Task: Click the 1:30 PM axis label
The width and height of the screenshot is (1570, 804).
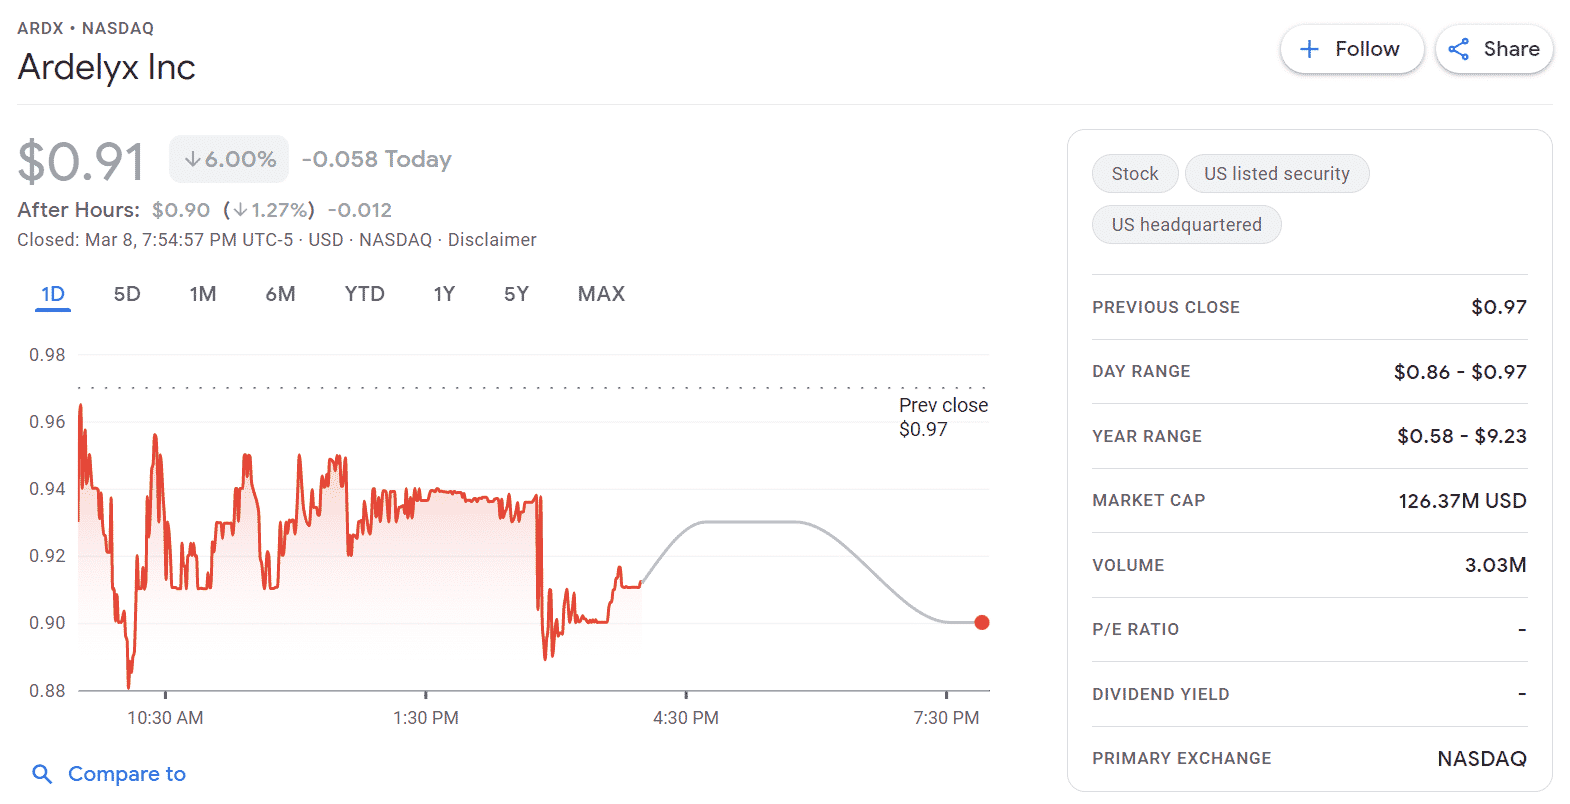Action: coord(426,718)
